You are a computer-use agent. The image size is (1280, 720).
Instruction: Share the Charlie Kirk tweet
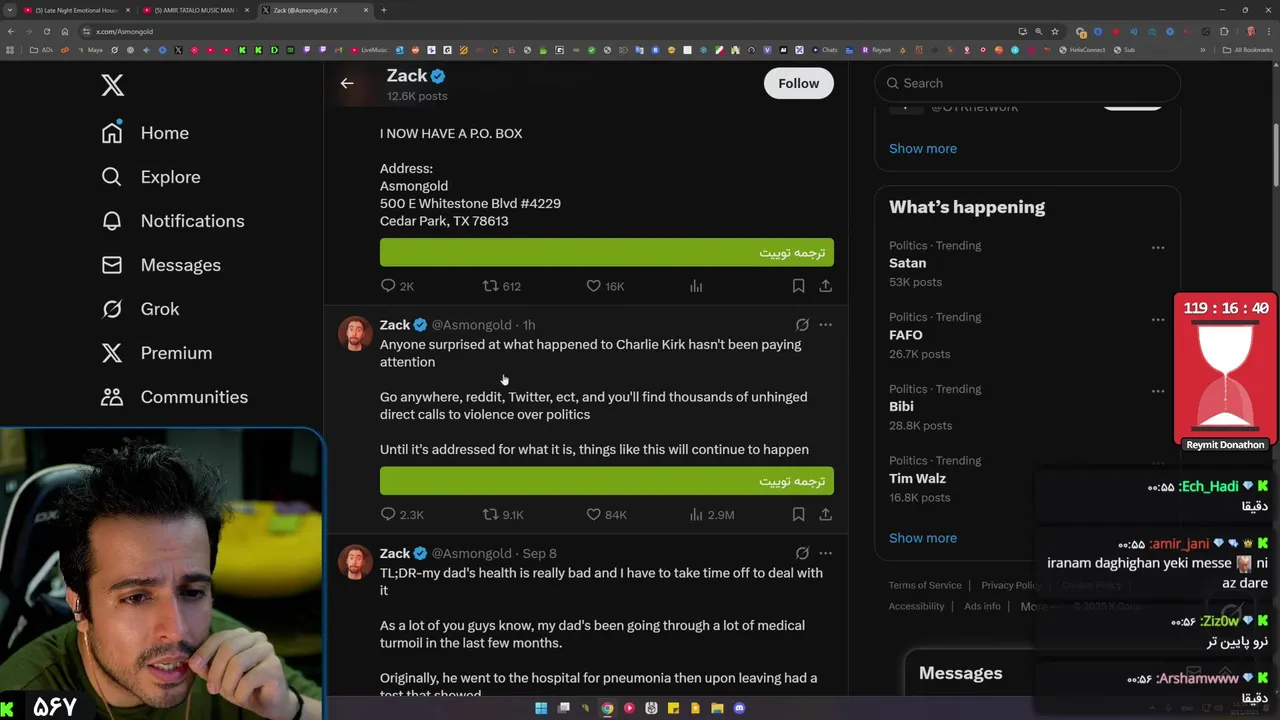(825, 514)
